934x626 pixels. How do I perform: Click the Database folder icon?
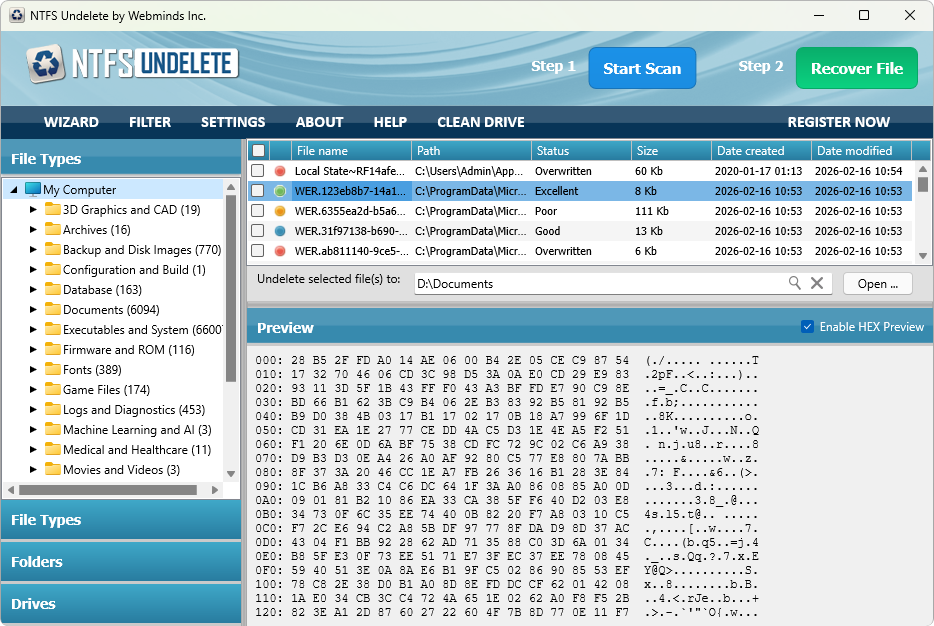tap(53, 289)
